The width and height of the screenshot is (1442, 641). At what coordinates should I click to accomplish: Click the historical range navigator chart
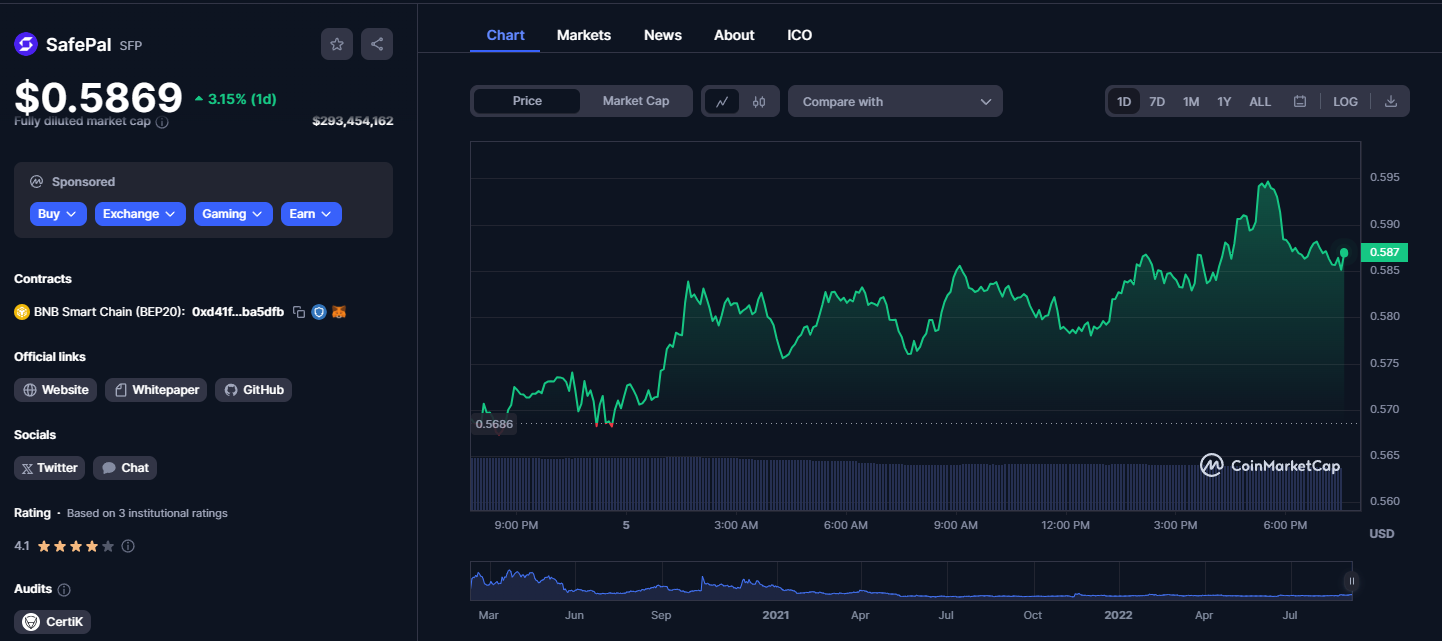910,581
